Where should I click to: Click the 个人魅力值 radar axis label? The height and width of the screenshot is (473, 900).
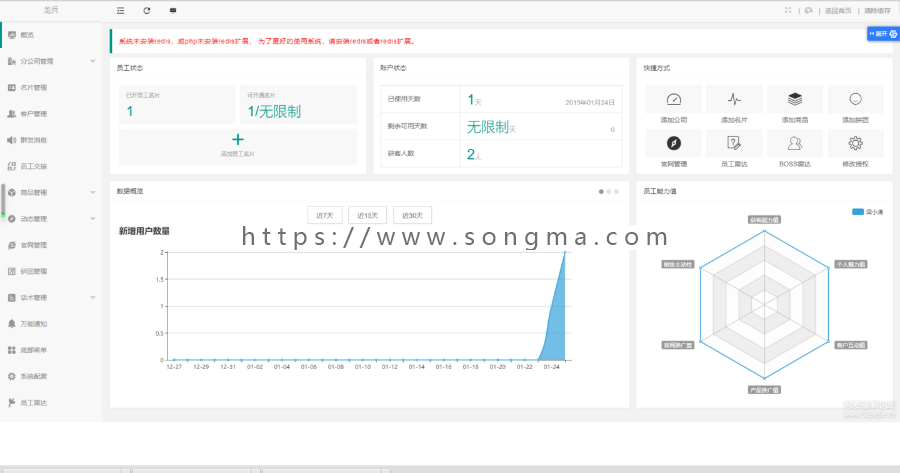pos(851,265)
